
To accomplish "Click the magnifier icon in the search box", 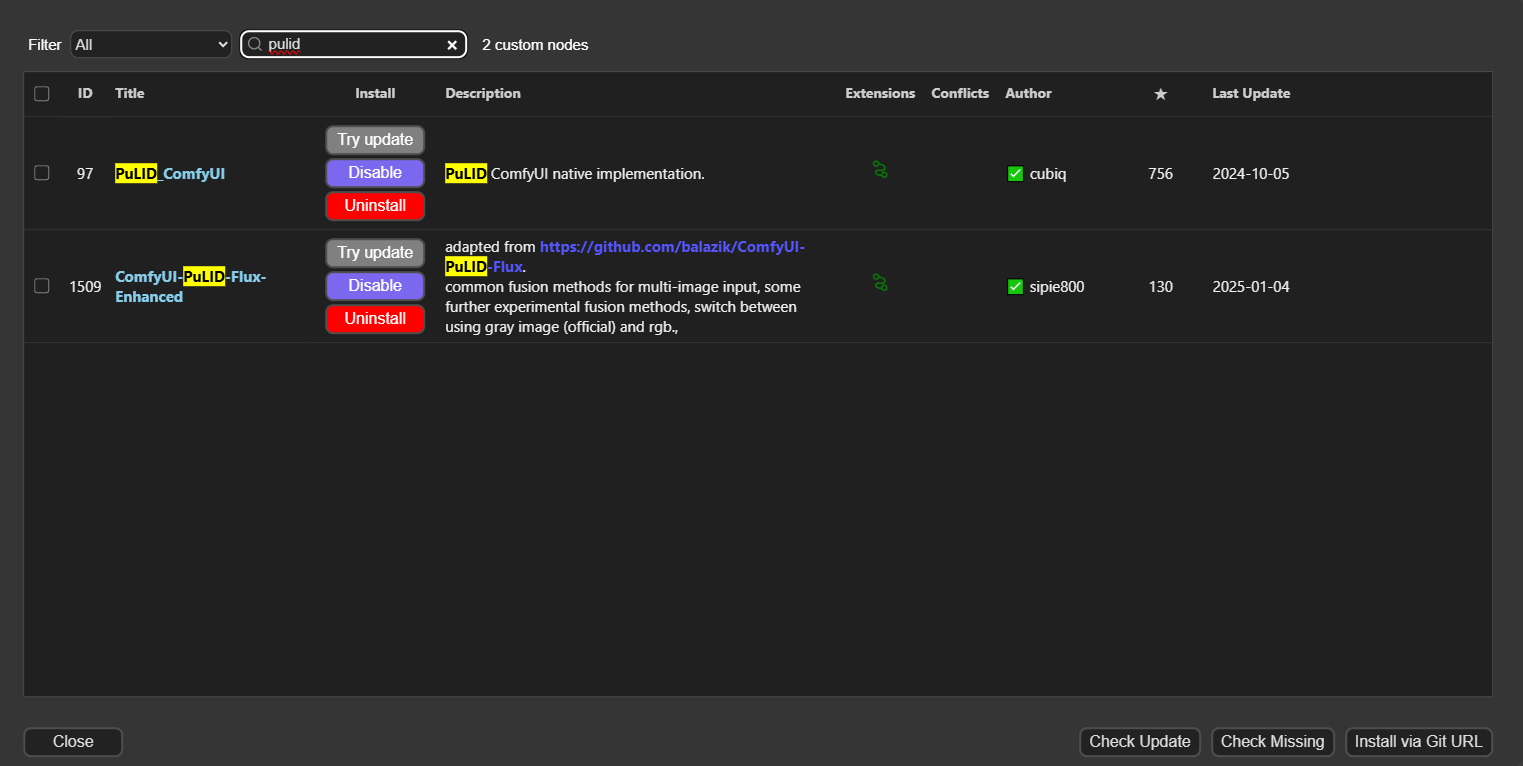I will tap(254, 44).
